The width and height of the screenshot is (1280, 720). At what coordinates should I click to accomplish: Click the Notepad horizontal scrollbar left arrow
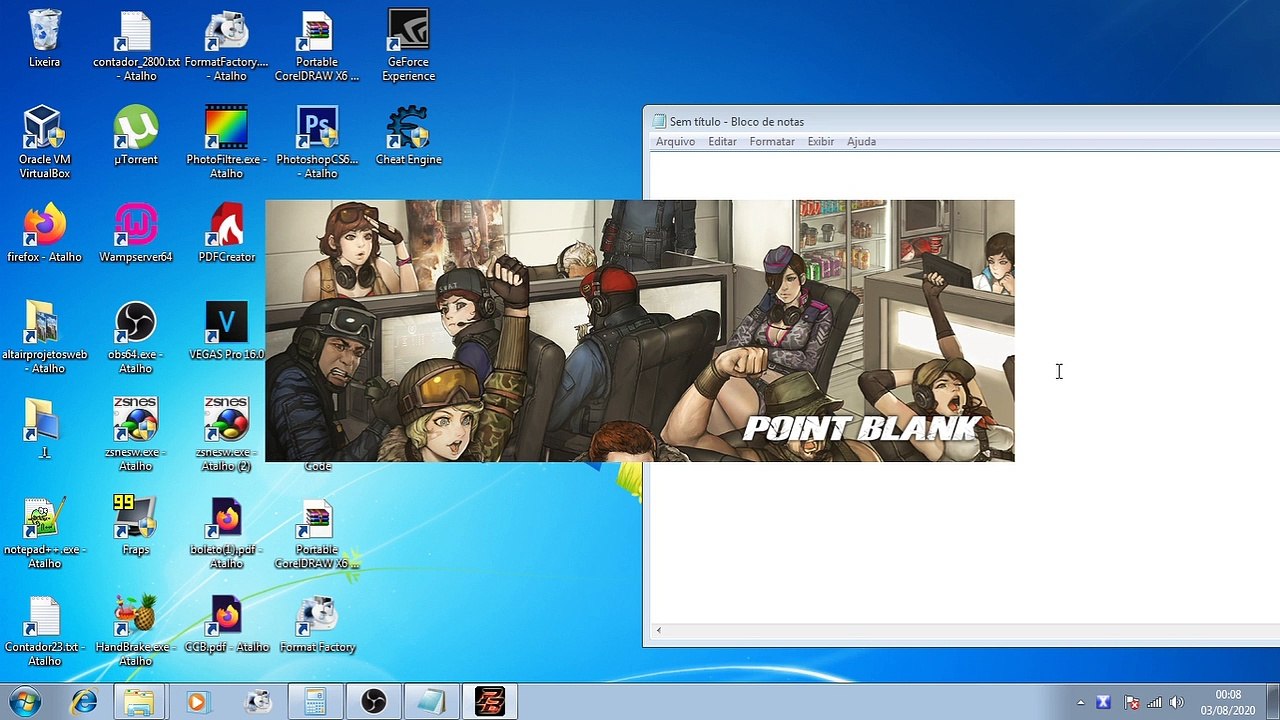(x=658, y=630)
